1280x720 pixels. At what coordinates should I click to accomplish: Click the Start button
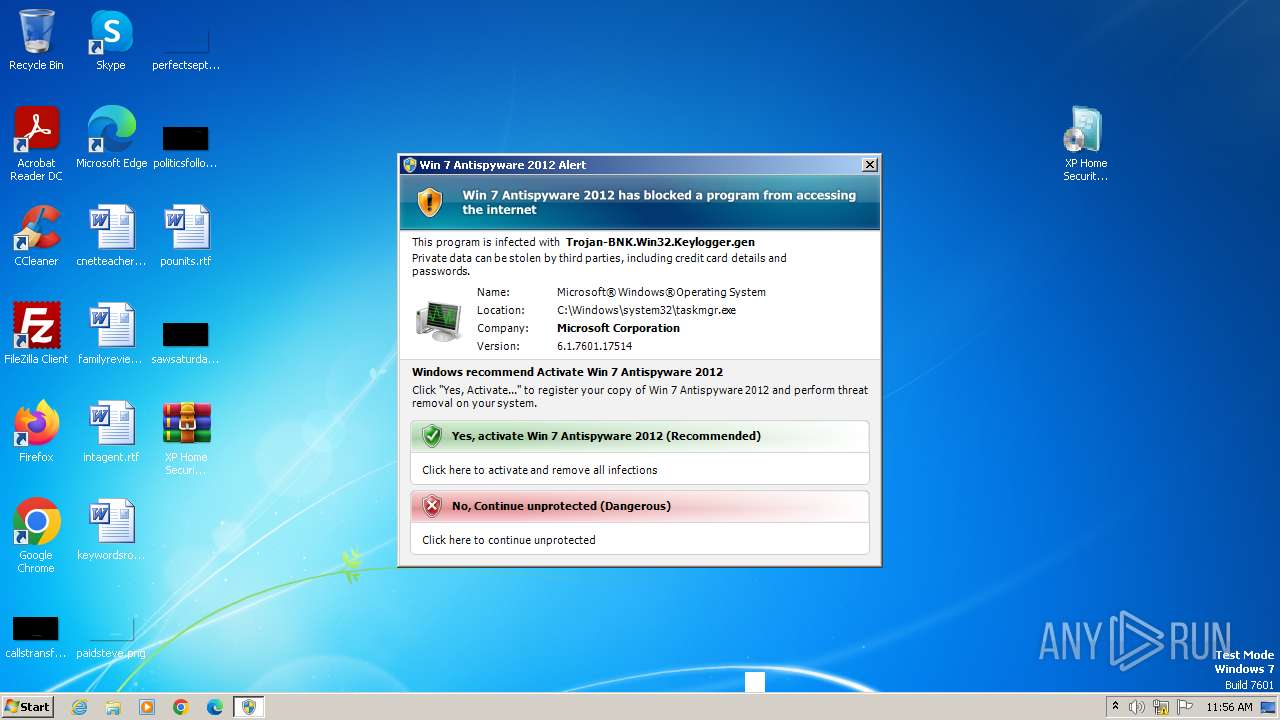click(x=27, y=706)
